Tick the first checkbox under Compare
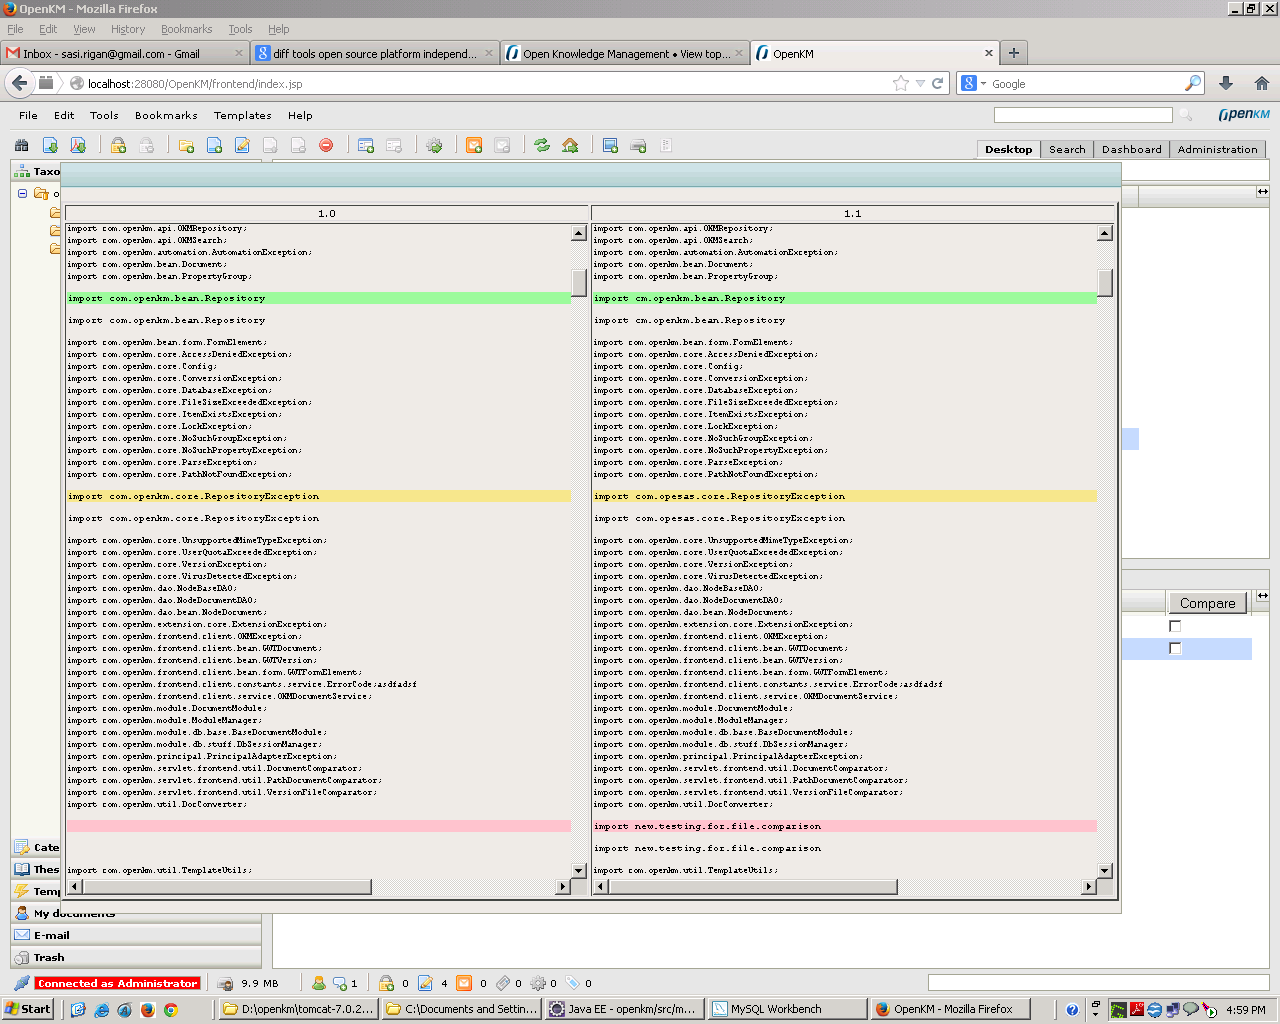 pos(1175,626)
